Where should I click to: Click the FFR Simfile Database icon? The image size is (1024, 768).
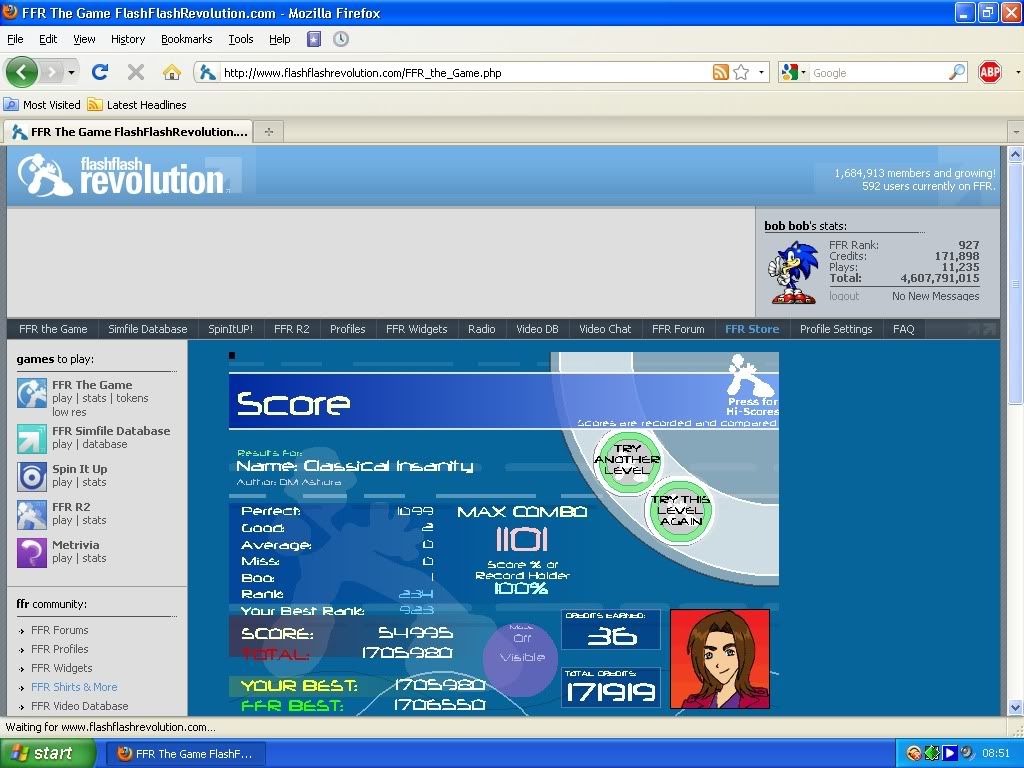(x=32, y=438)
